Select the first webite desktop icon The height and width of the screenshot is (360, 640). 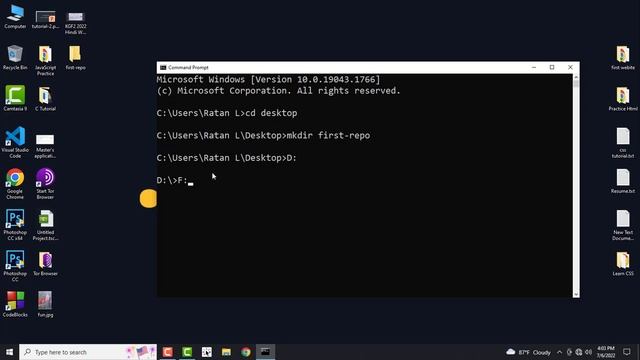623,58
